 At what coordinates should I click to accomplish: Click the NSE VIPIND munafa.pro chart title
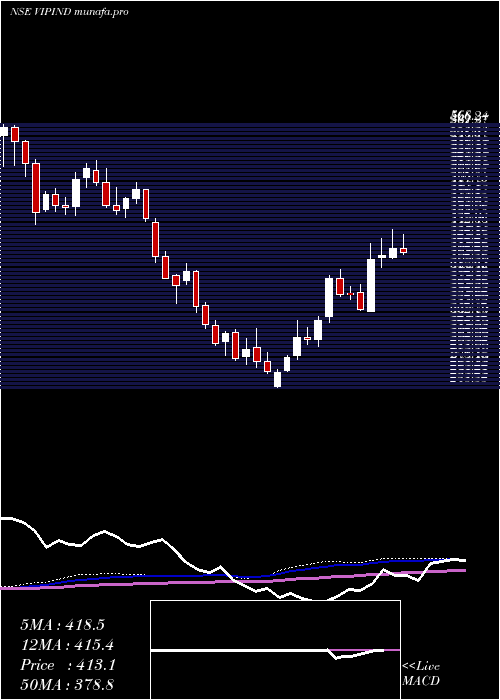[69, 12]
